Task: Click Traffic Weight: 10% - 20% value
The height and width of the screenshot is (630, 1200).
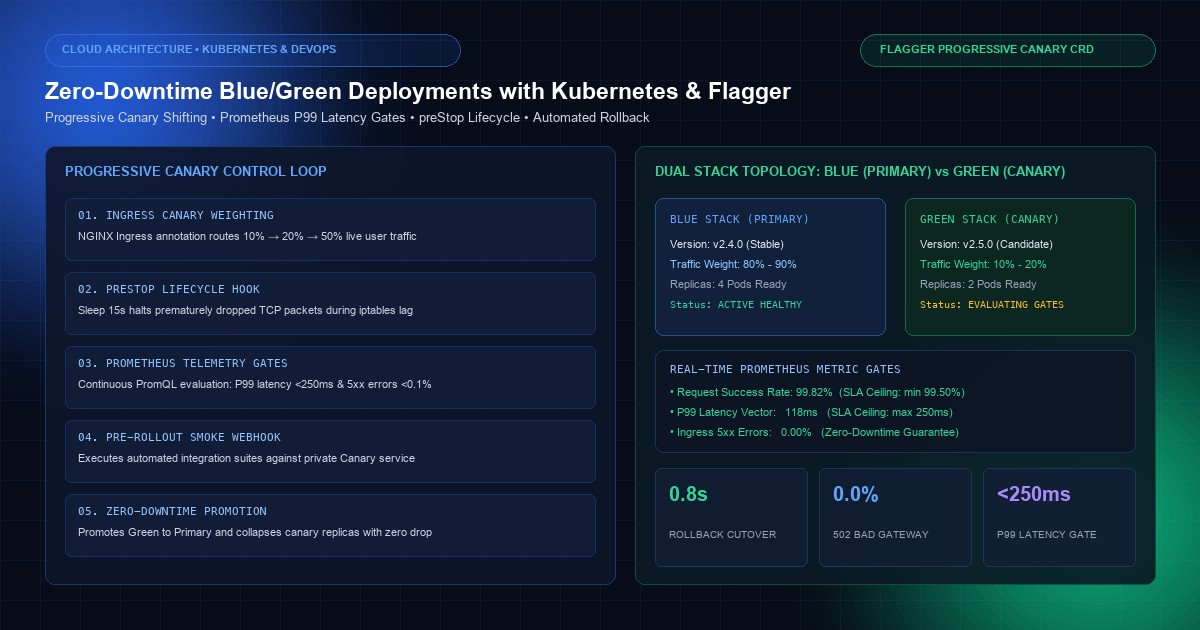Action: [983, 264]
